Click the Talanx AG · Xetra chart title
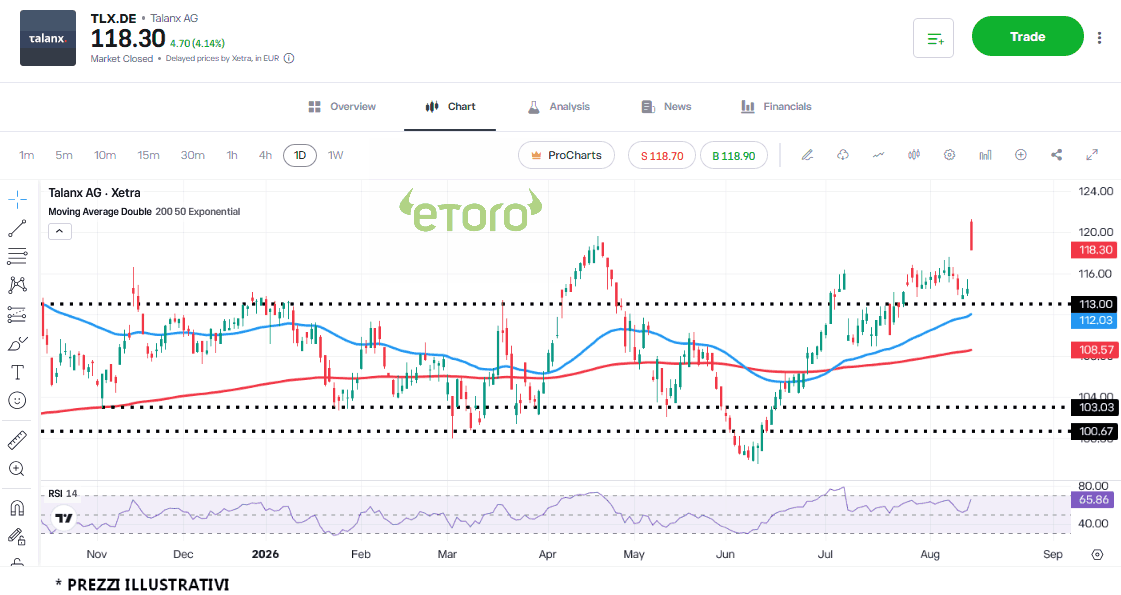 94,193
